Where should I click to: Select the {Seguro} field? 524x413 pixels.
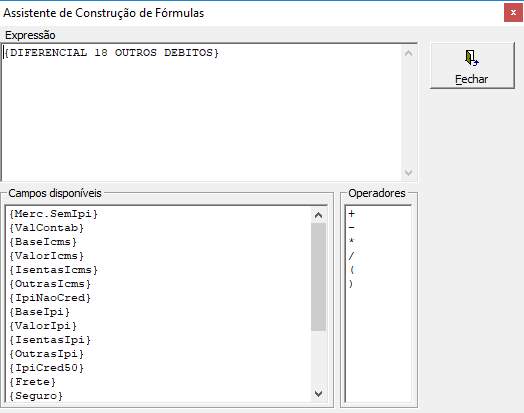[x=36, y=396]
